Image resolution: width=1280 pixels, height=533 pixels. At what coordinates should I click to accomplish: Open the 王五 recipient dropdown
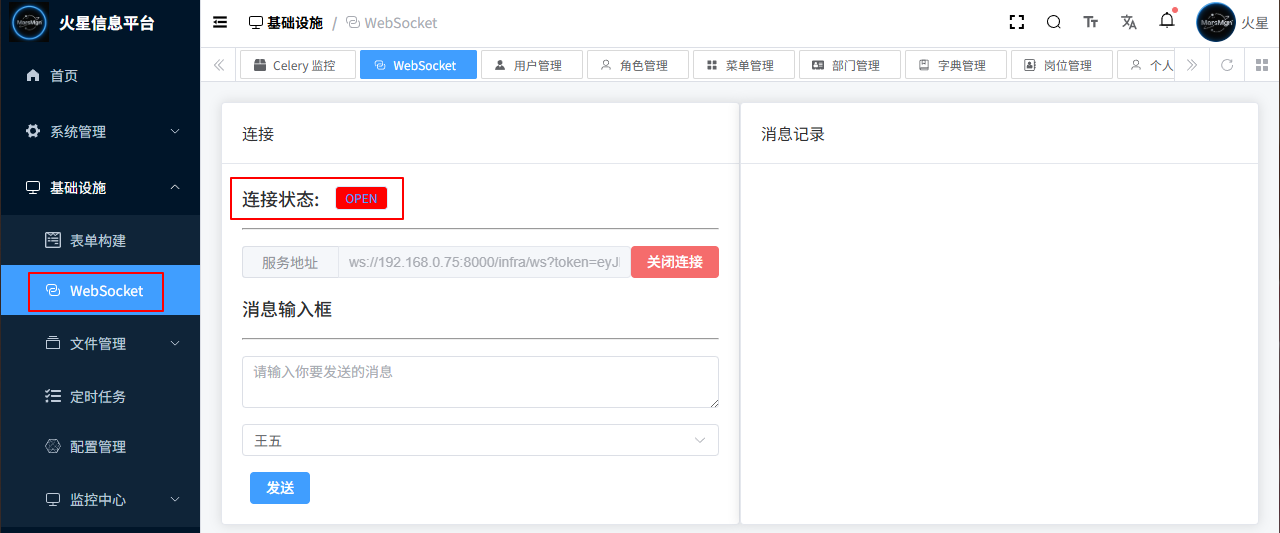pos(480,440)
